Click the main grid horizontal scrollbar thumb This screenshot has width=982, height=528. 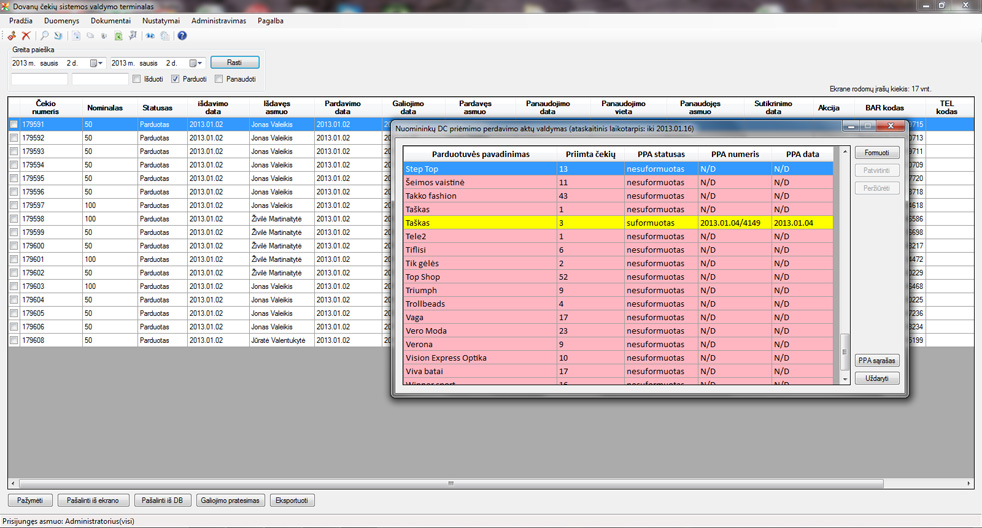pos(451,484)
